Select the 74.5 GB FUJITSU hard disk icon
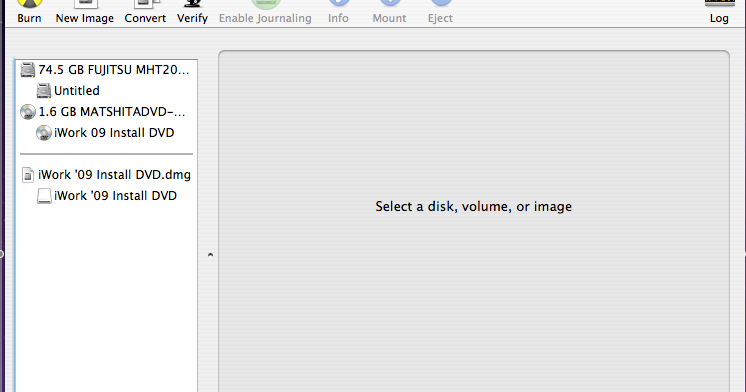 click(x=28, y=70)
